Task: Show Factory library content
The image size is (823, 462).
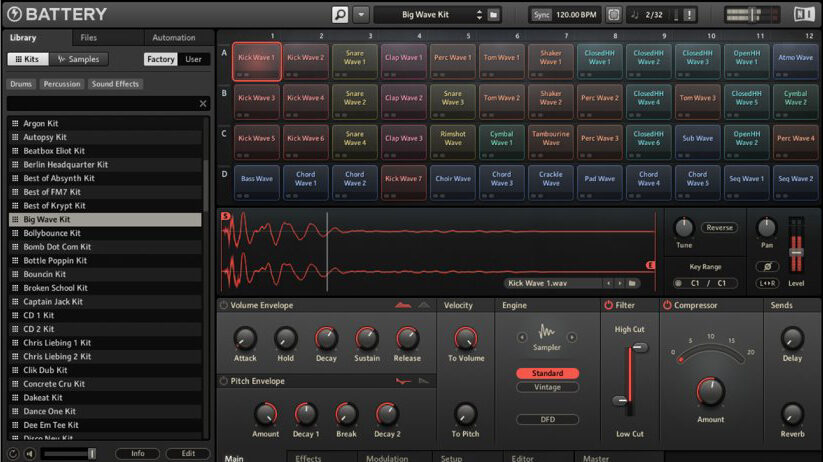Action: (160, 59)
